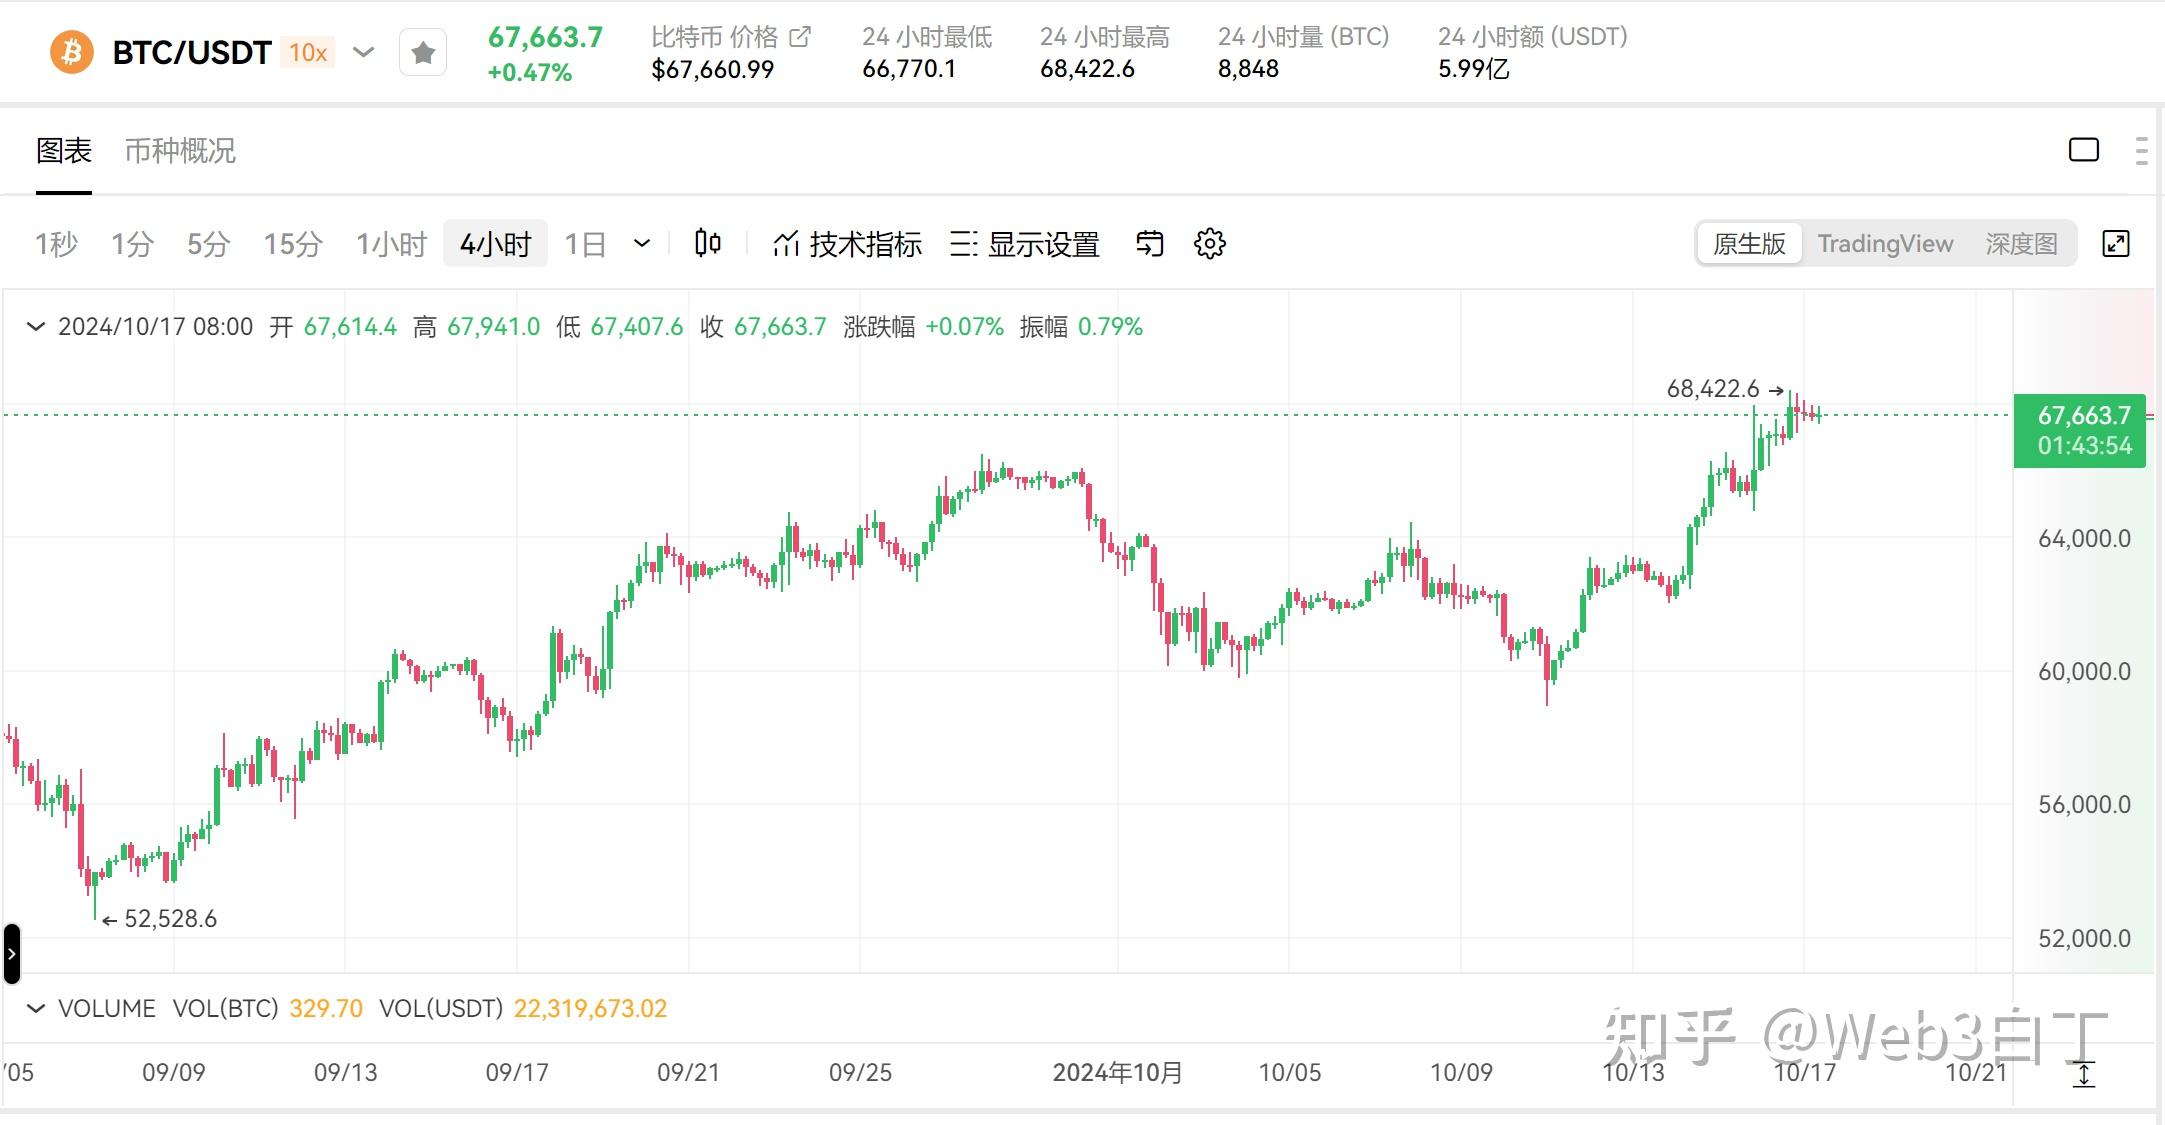
Task: Click the 56,000.0 price axis label
Action: (2084, 804)
